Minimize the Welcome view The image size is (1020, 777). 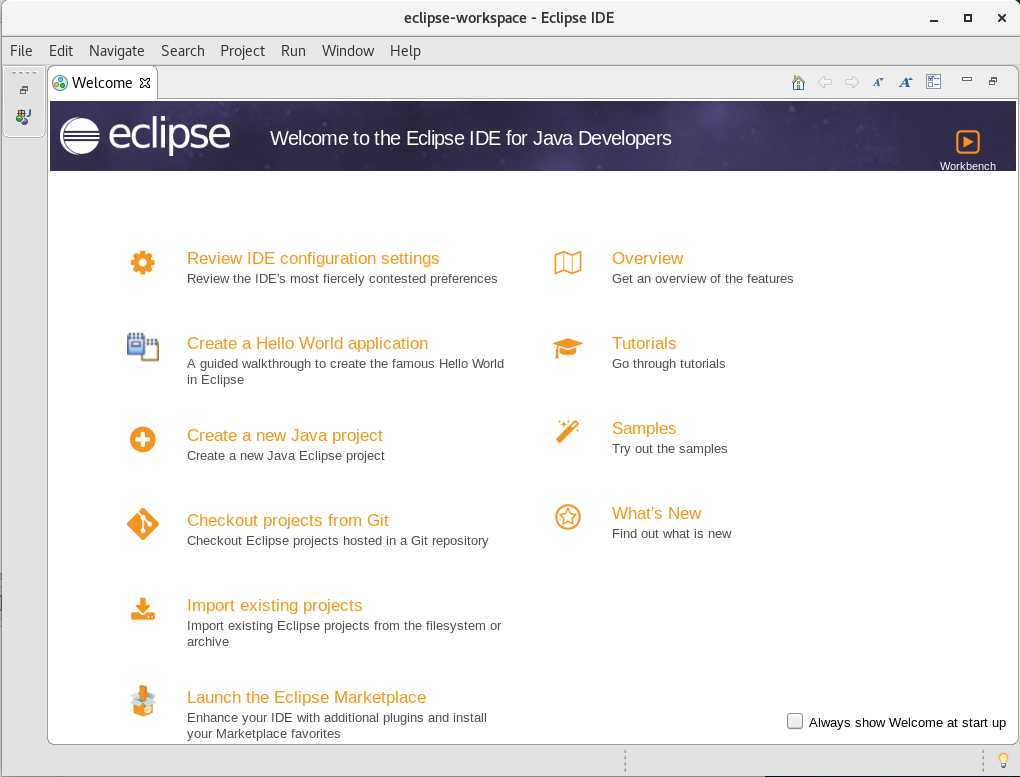[x=967, y=79]
